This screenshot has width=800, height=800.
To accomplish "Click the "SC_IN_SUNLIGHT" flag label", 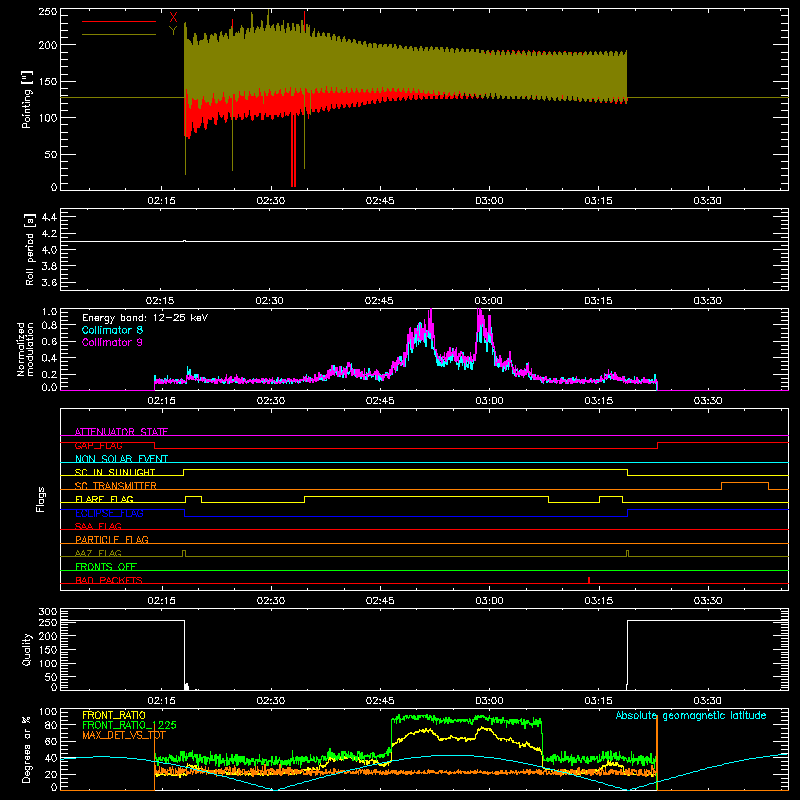I will click(115, 472).
